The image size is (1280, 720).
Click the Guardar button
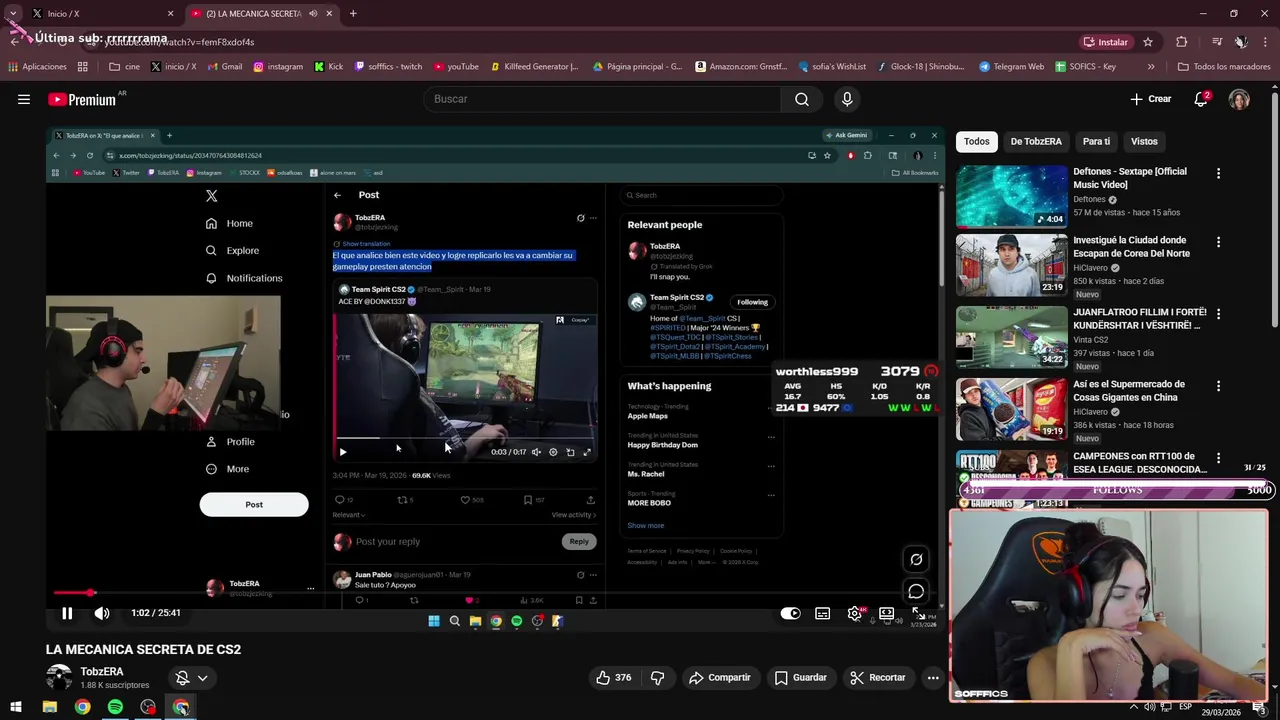[x=801, y=677]
